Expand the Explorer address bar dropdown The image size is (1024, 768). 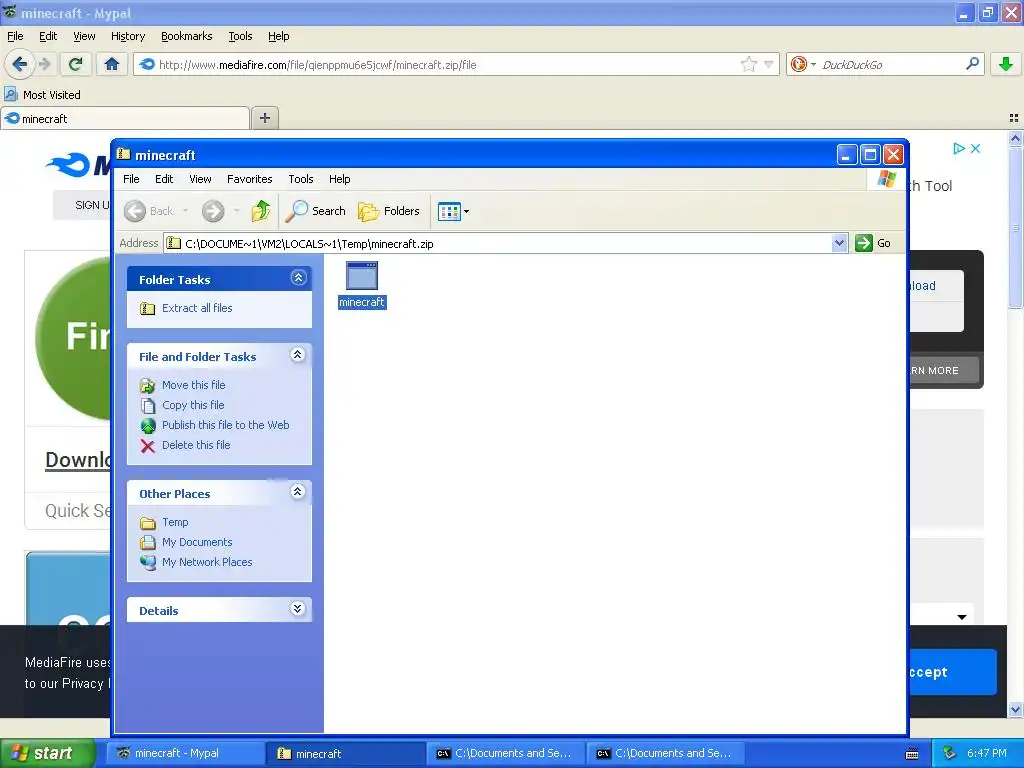[x=839, y=243]
